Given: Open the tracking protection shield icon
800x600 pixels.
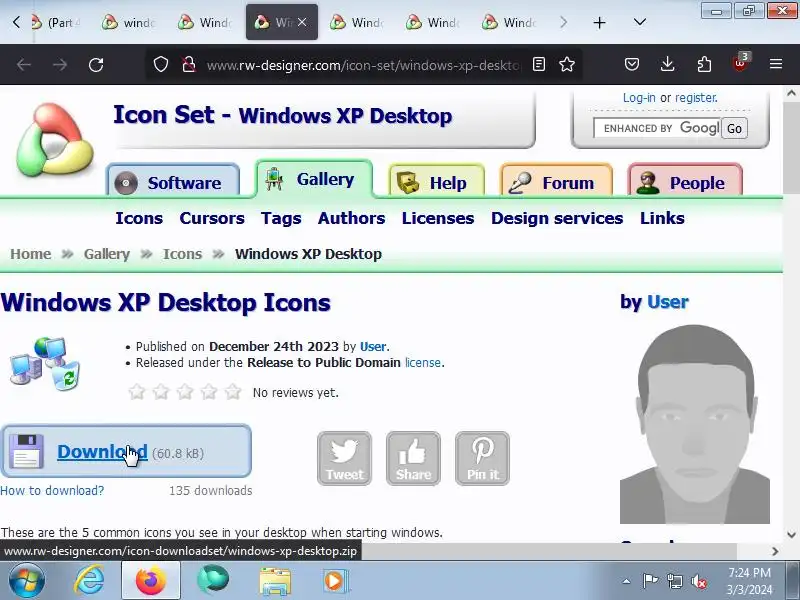Looking at the screenshot, I should click(161, 64).
